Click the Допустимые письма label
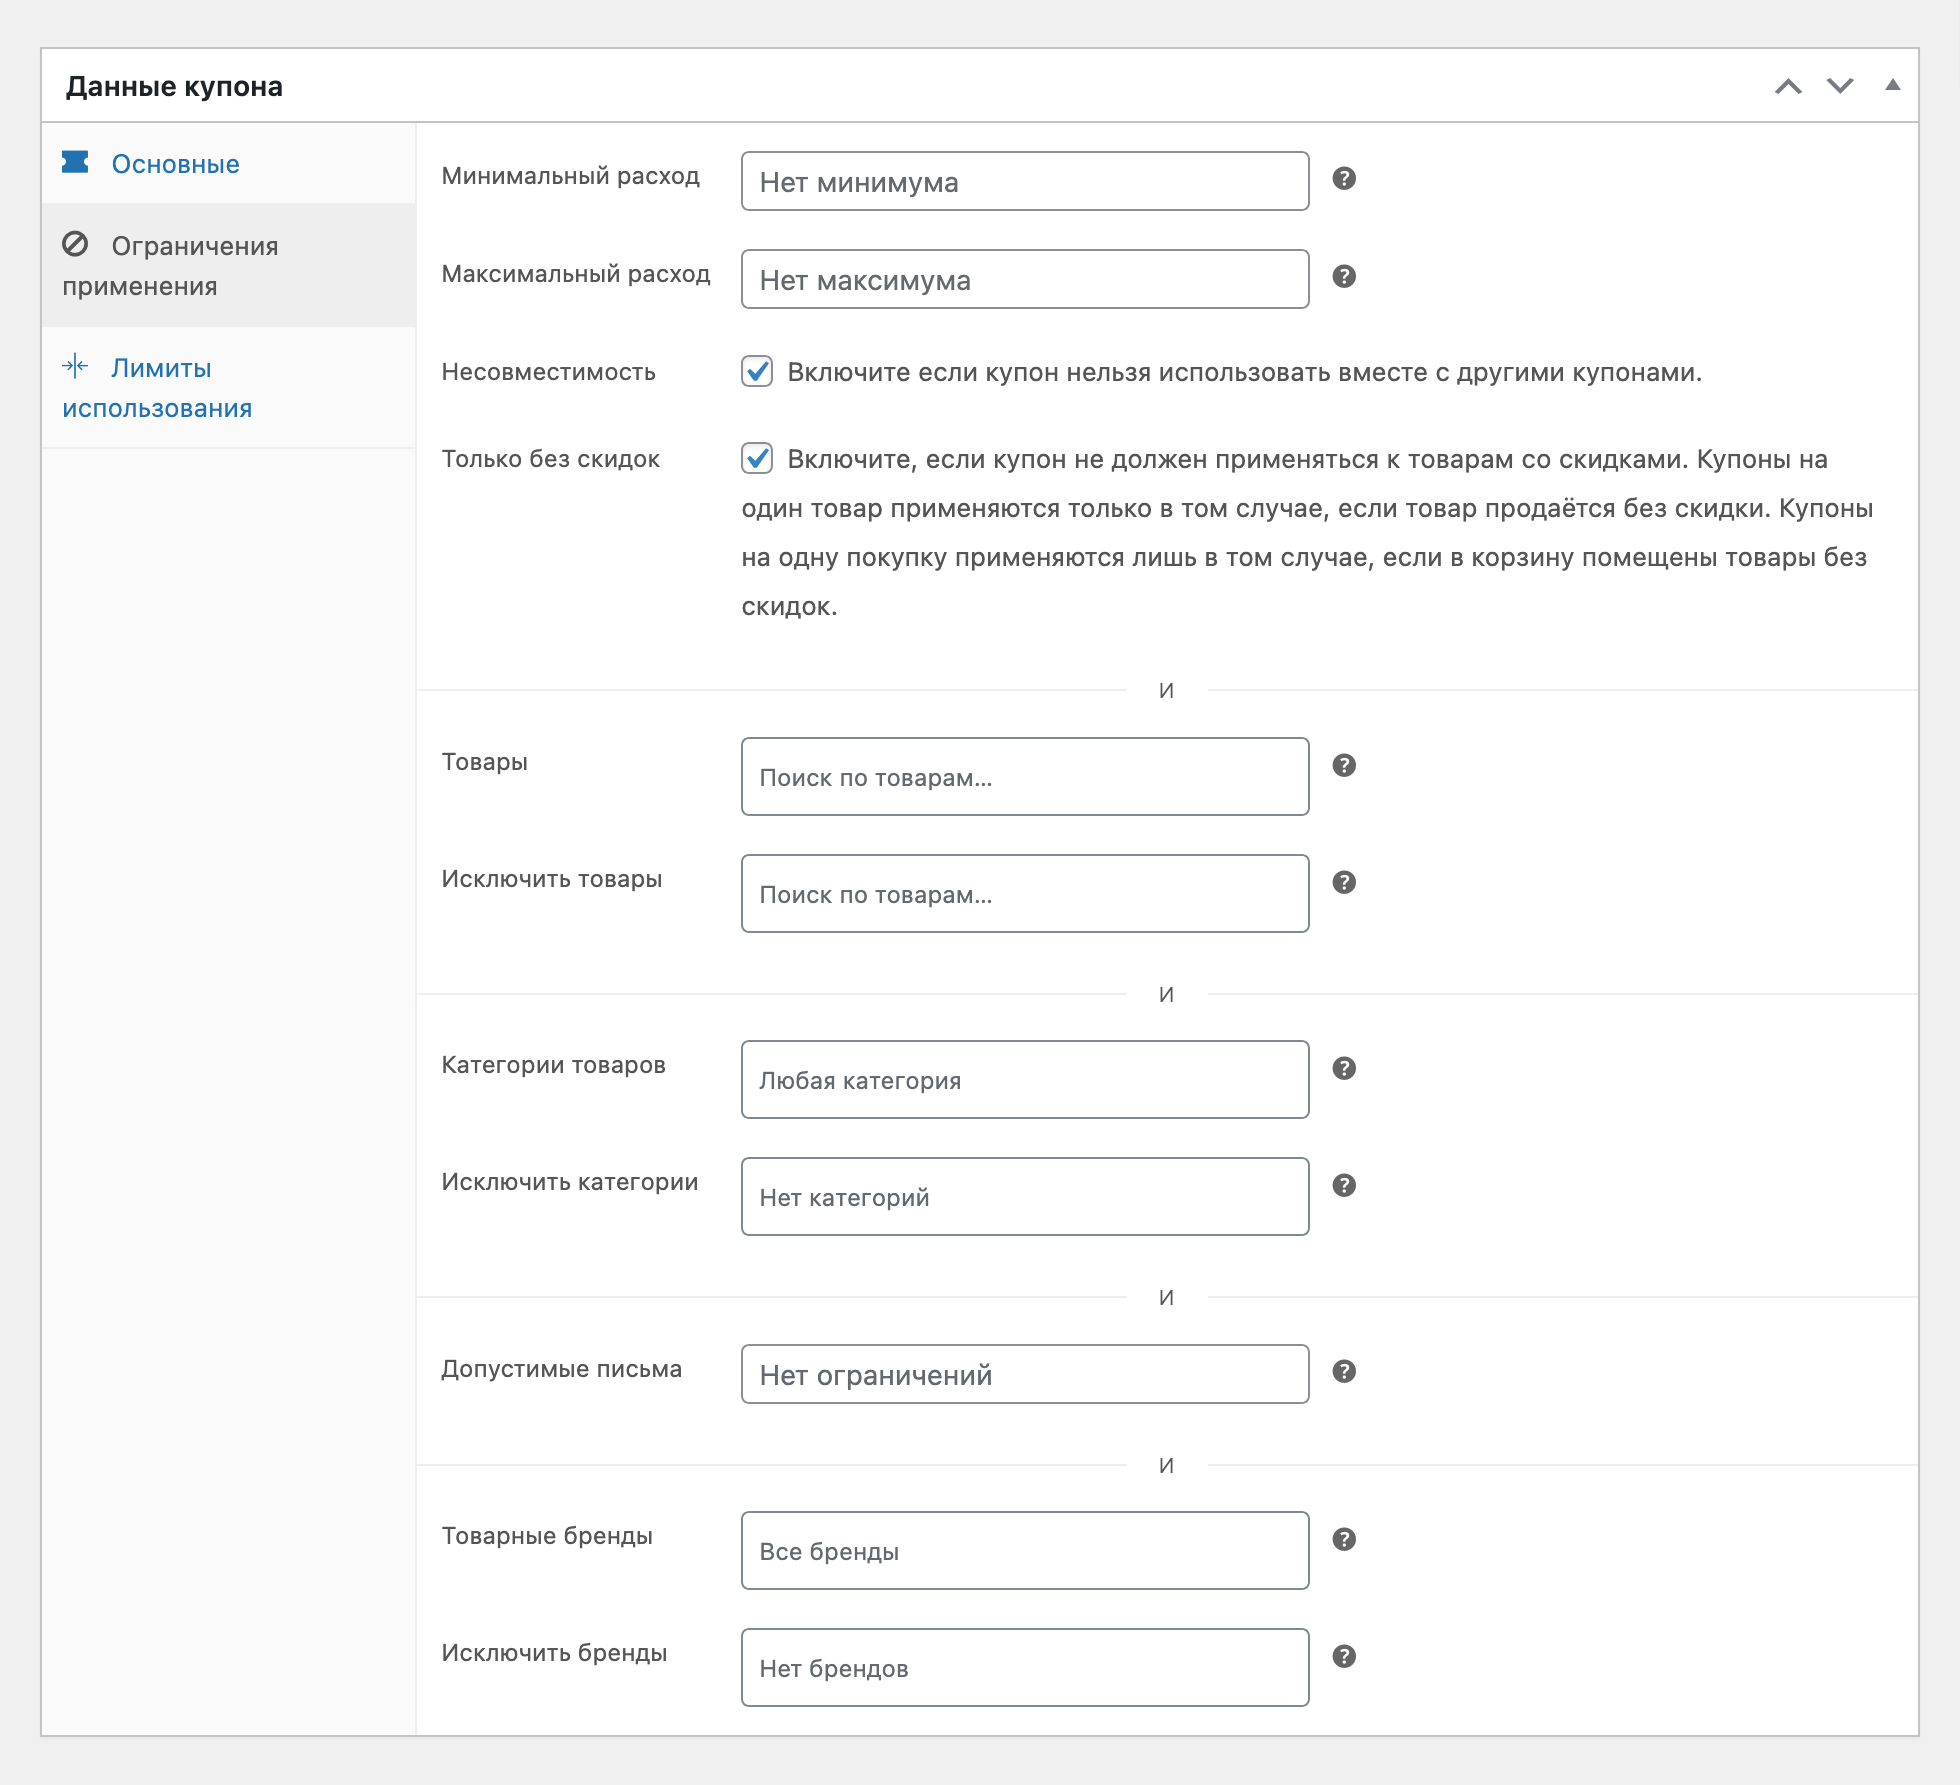The width and height of the screenshot is (1960, 1785). [561, 1369]
